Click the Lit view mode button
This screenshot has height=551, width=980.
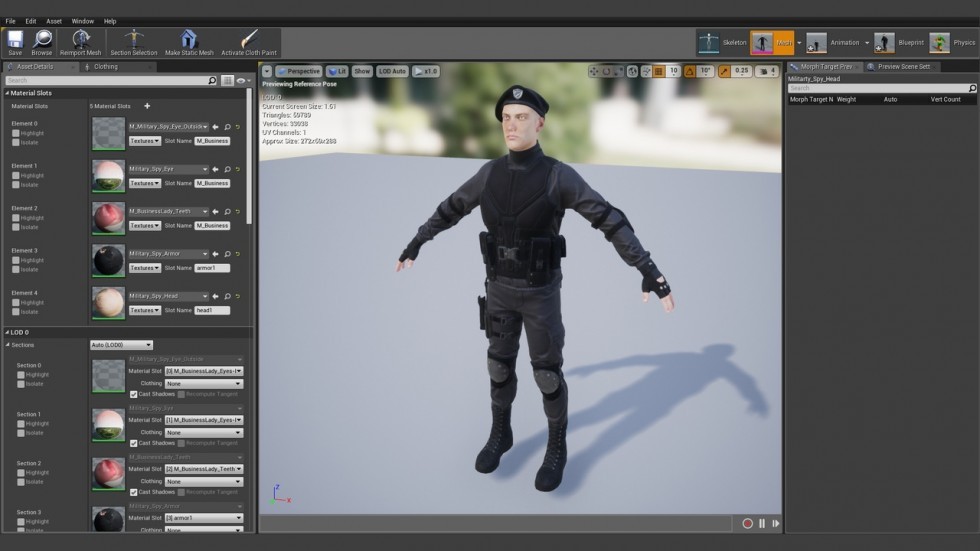(337, 71)
